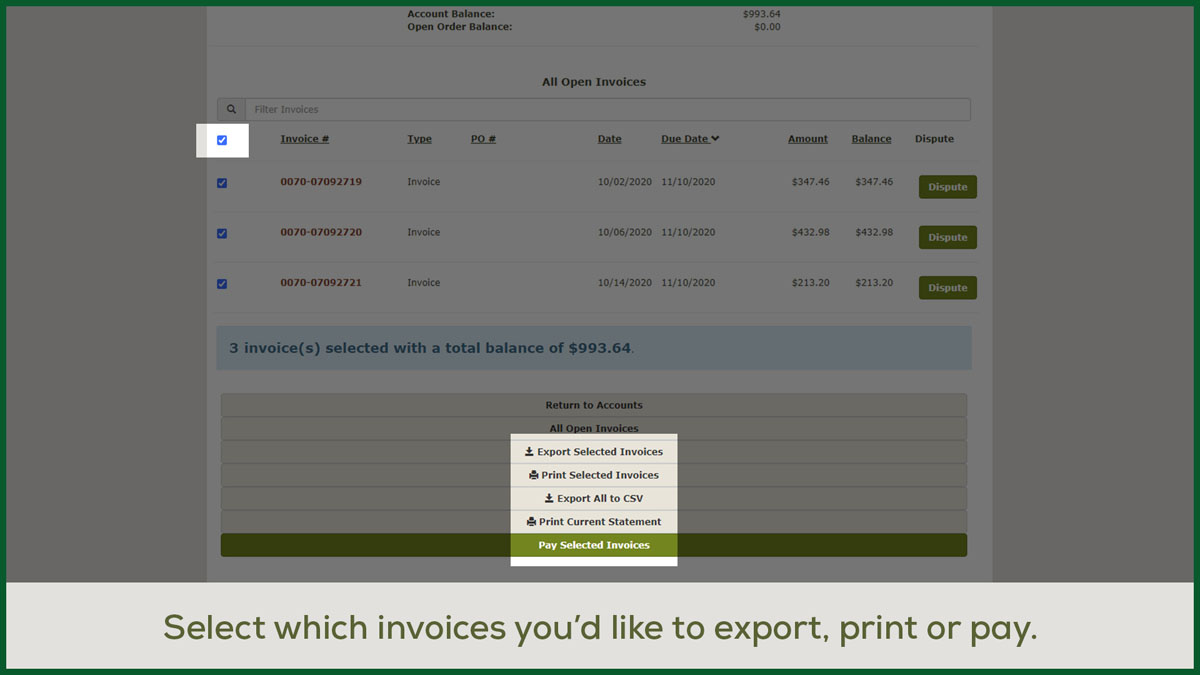Viewport: 1200px width, 675px height.
Task: Click the printer icon on Print Selected Invoices
Action: click(534, 475)
